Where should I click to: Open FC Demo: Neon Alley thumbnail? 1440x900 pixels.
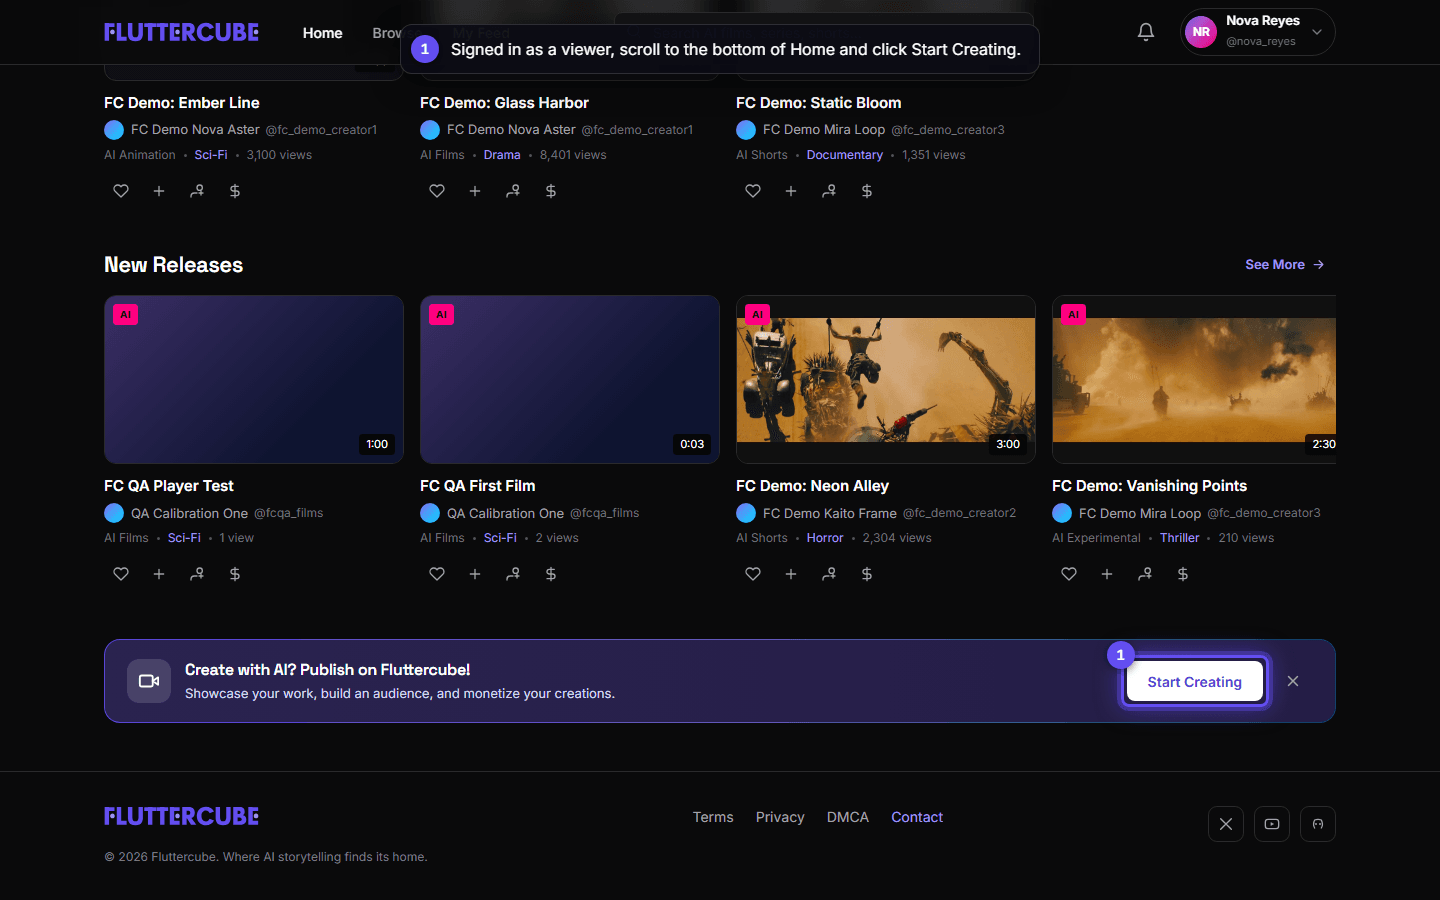coord(886,379)
